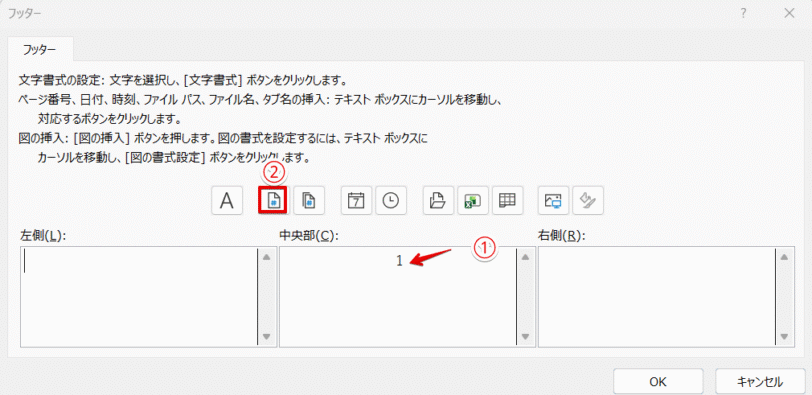This screenshot has height=395, width=812.
Task: Select the フッター tab
Action: pyautogui.click(x=40, y=50)
